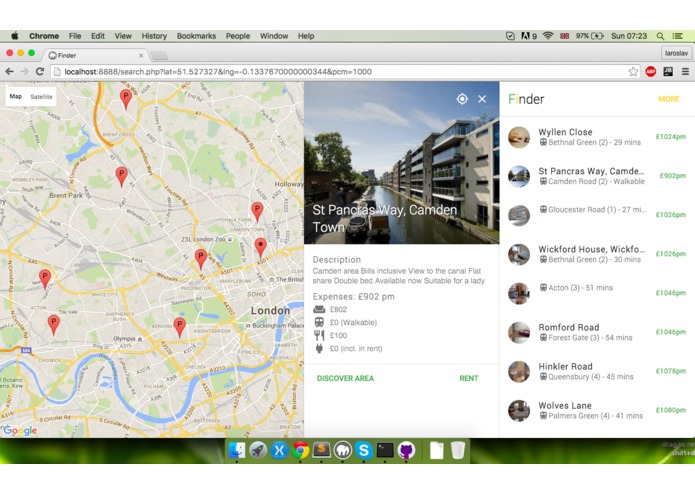
Task: Click the Iaroslav profile button
Action: click(676, 53)
